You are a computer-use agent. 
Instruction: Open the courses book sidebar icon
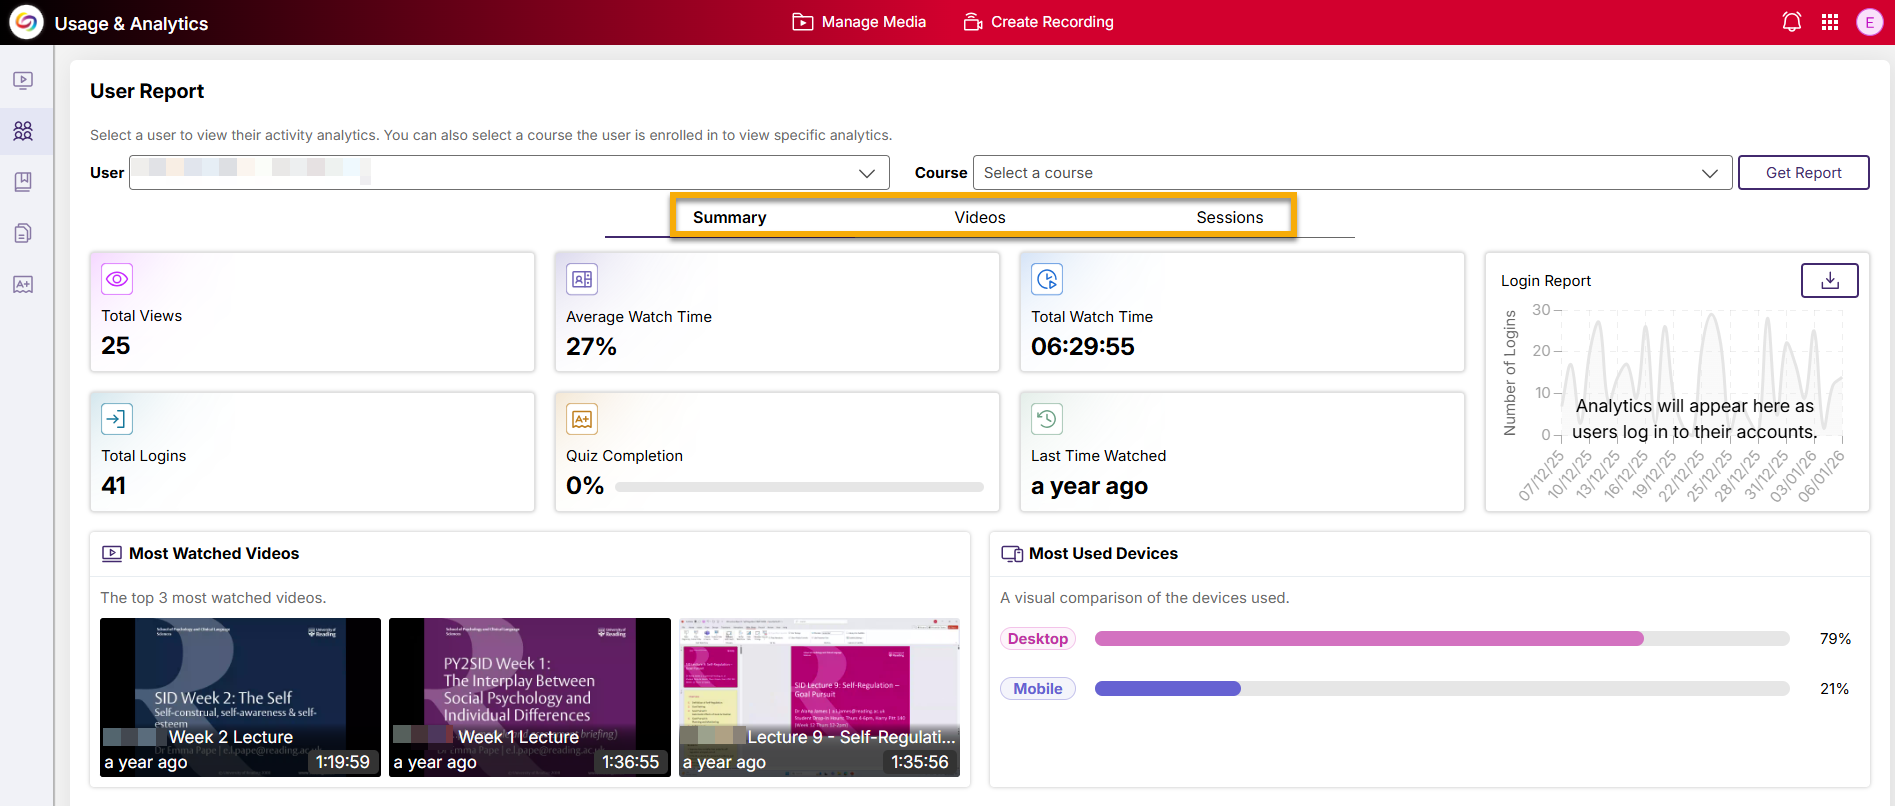pyautogui.click(x=23, y=182)
